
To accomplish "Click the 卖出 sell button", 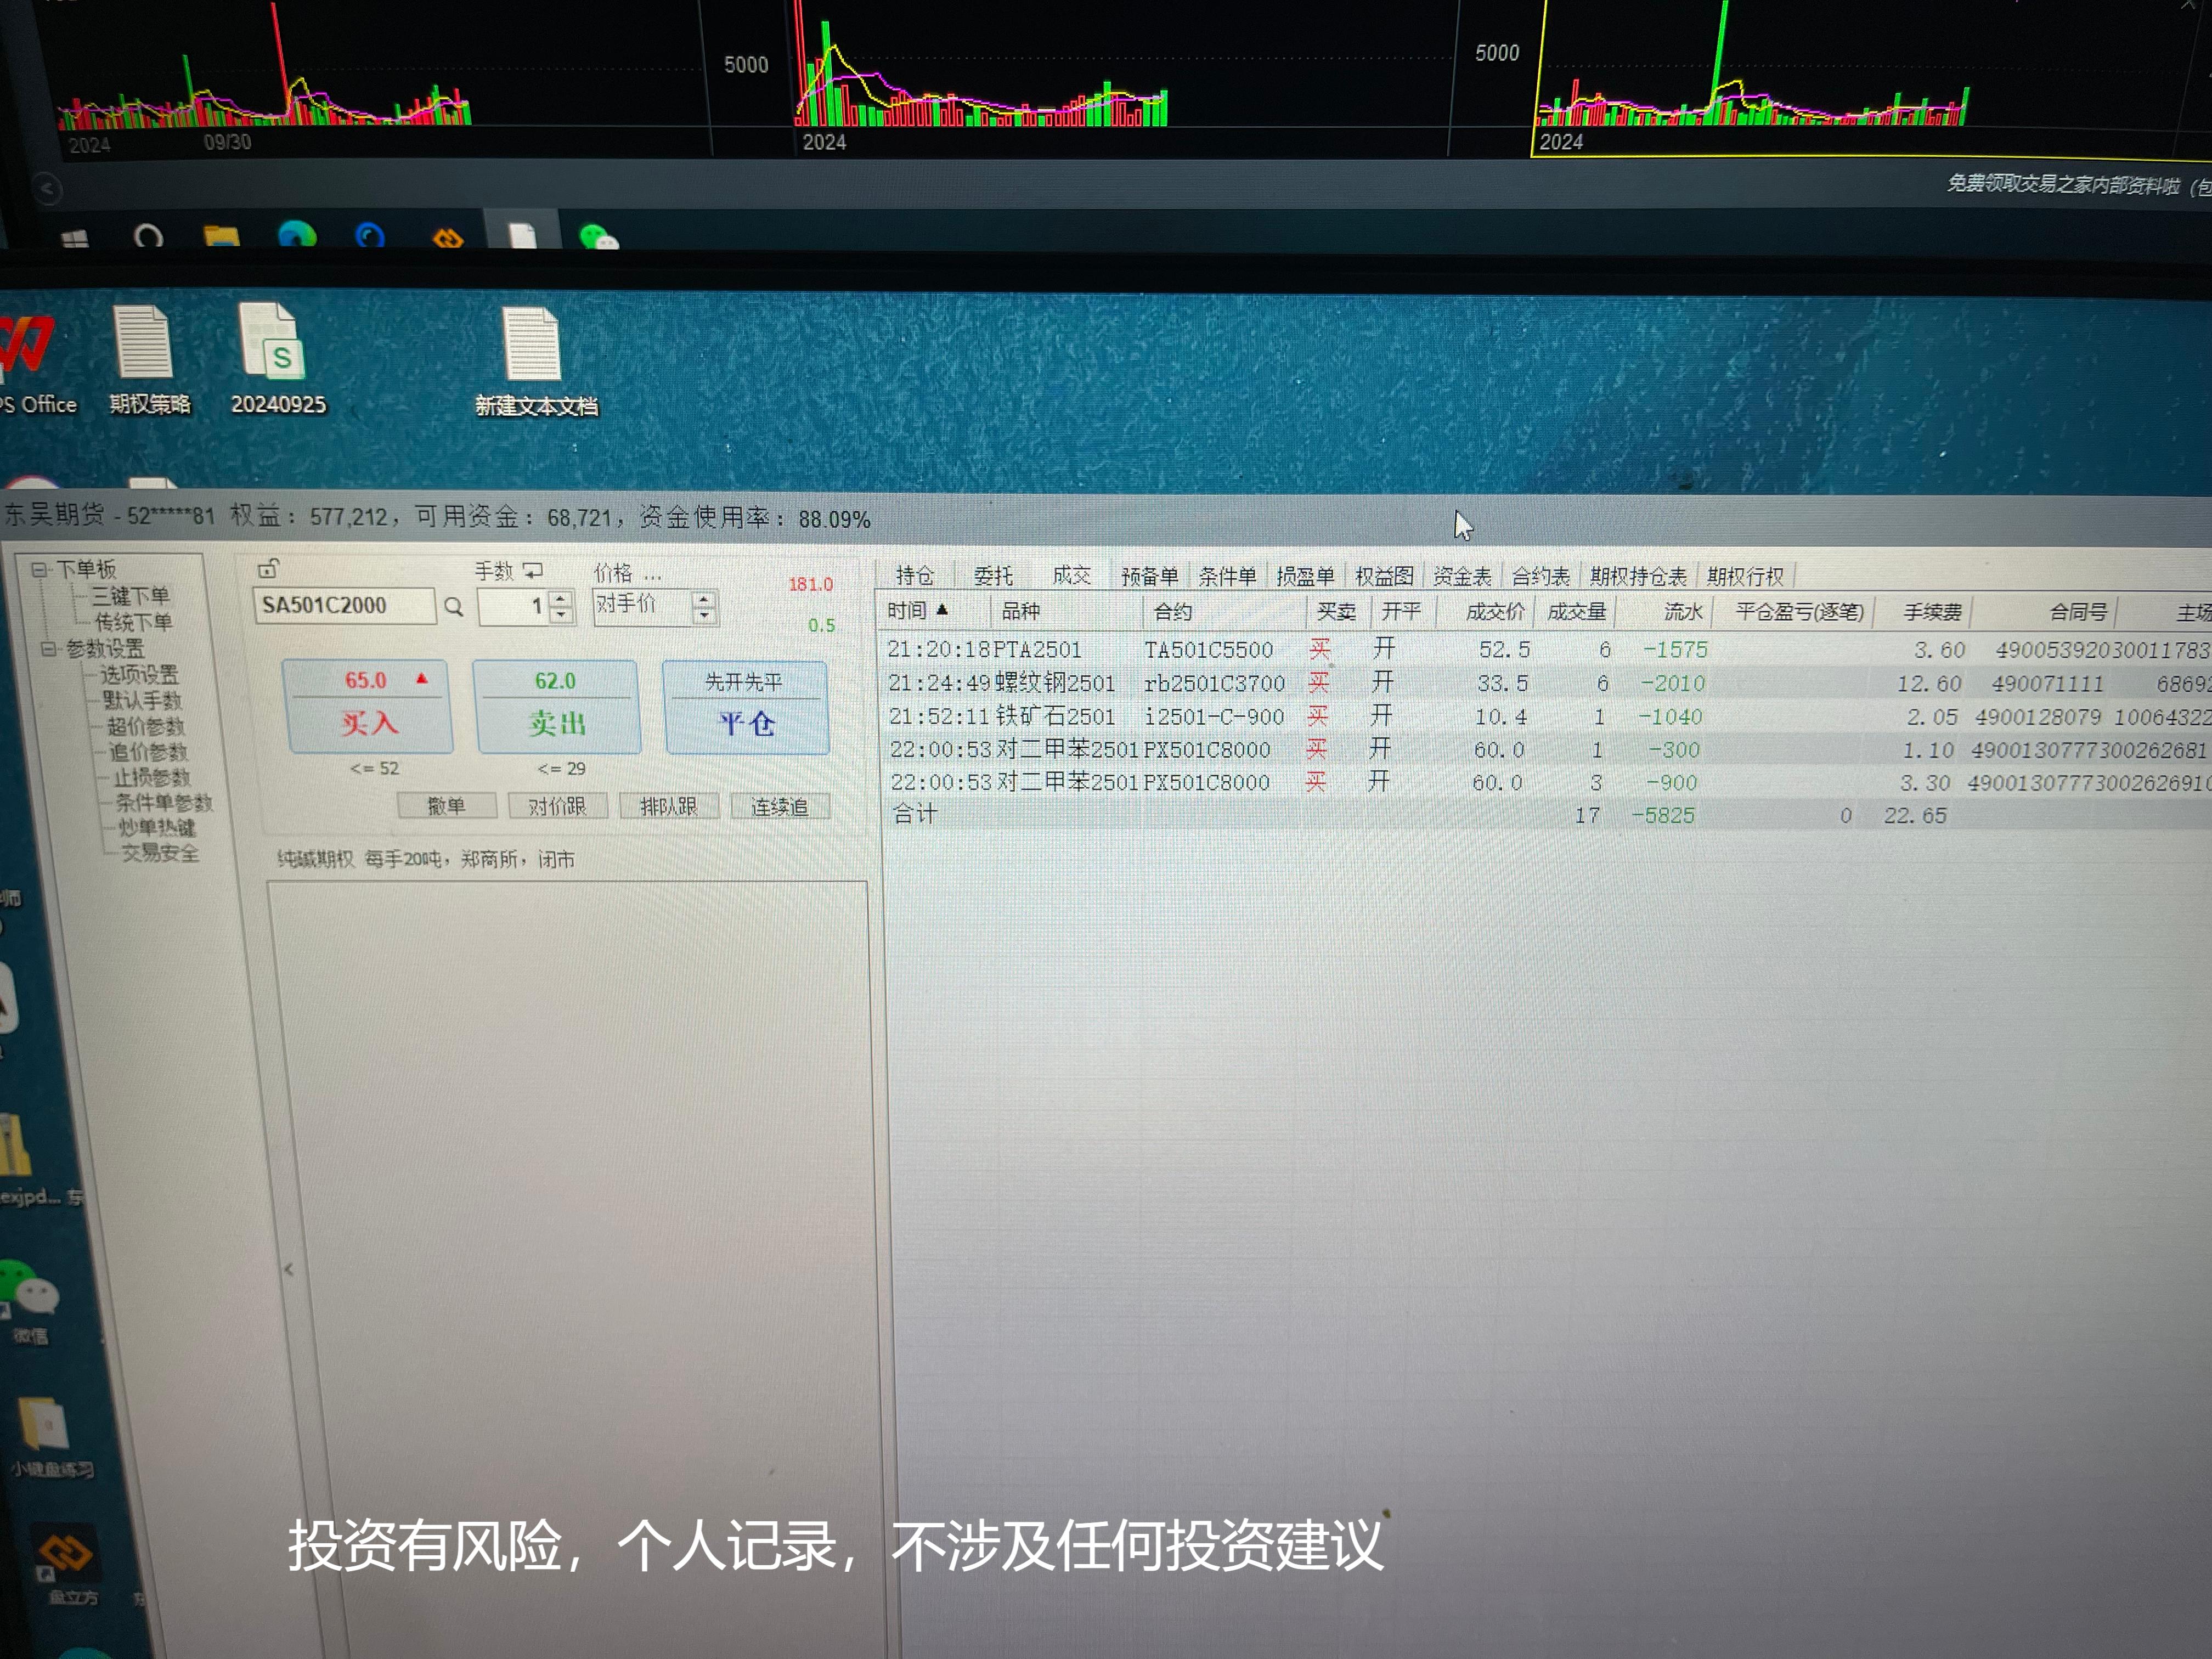I will 556,707.
